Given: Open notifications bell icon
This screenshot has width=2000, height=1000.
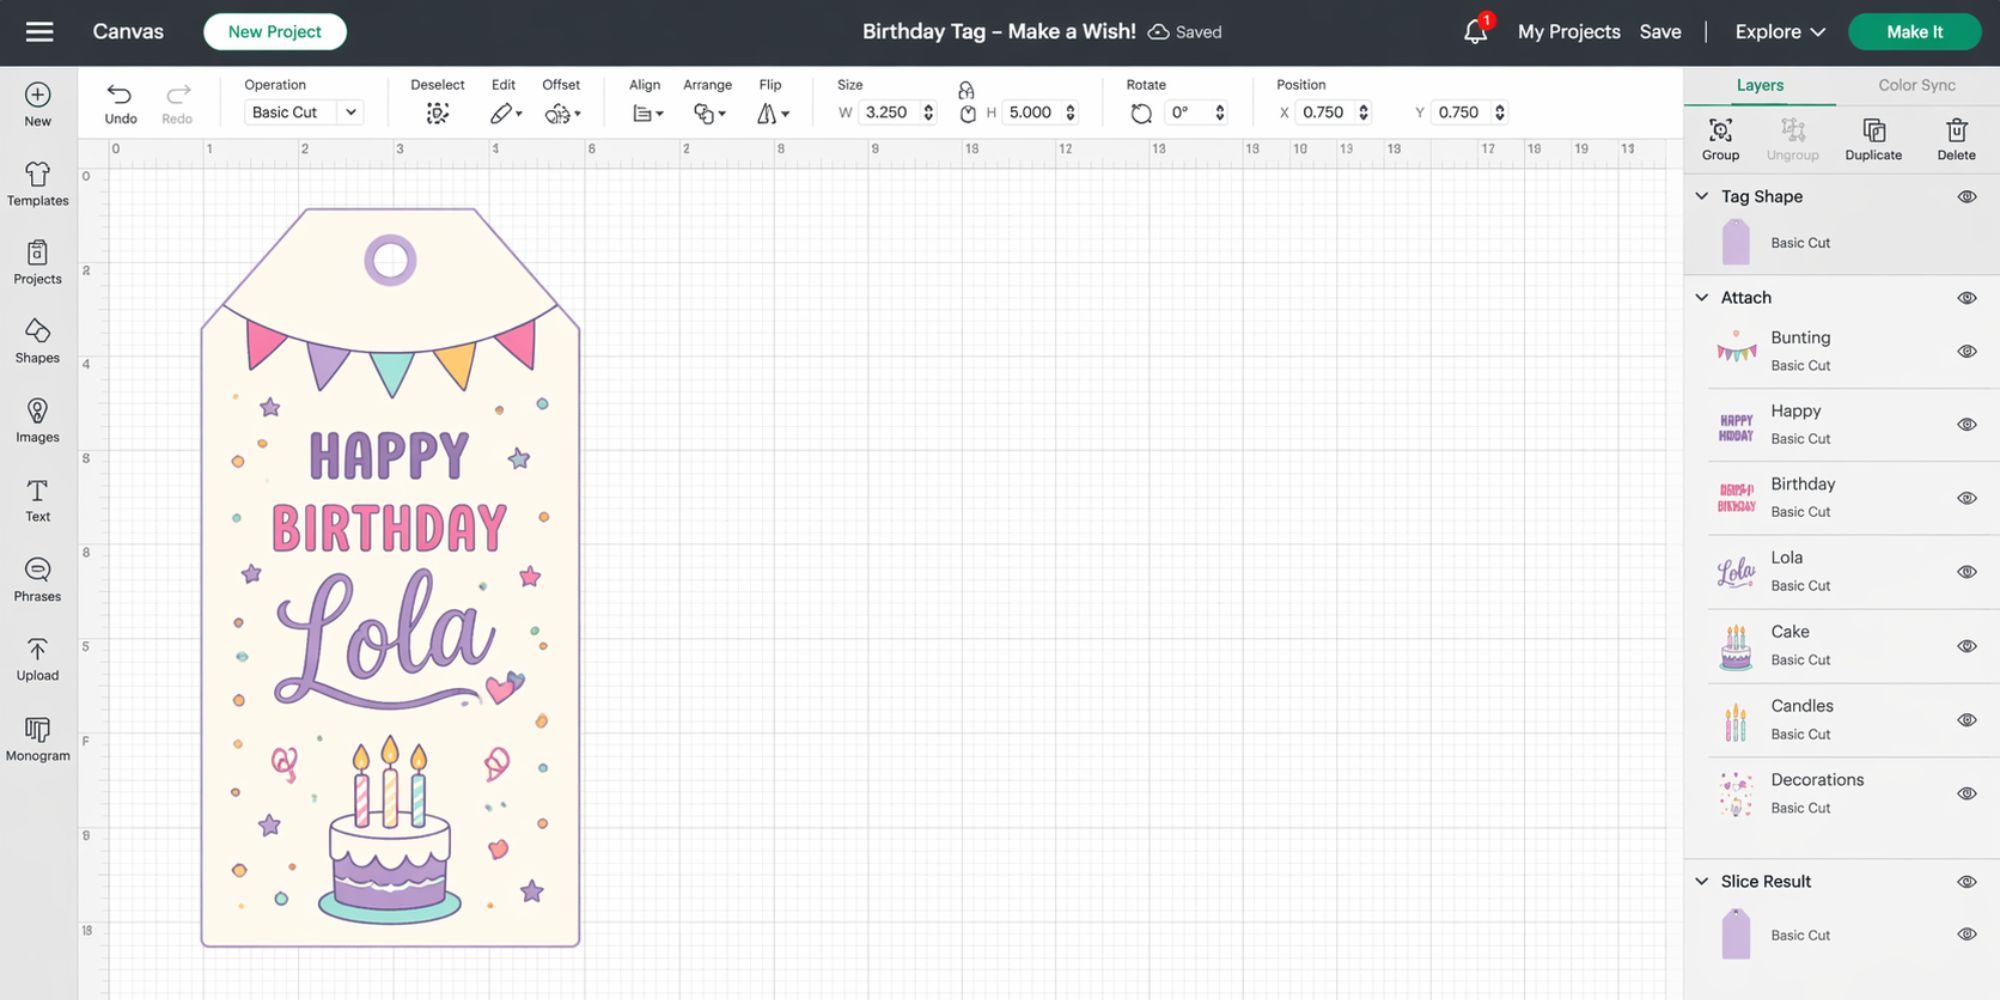Looking at the screenshot, I should (1475, 32).
